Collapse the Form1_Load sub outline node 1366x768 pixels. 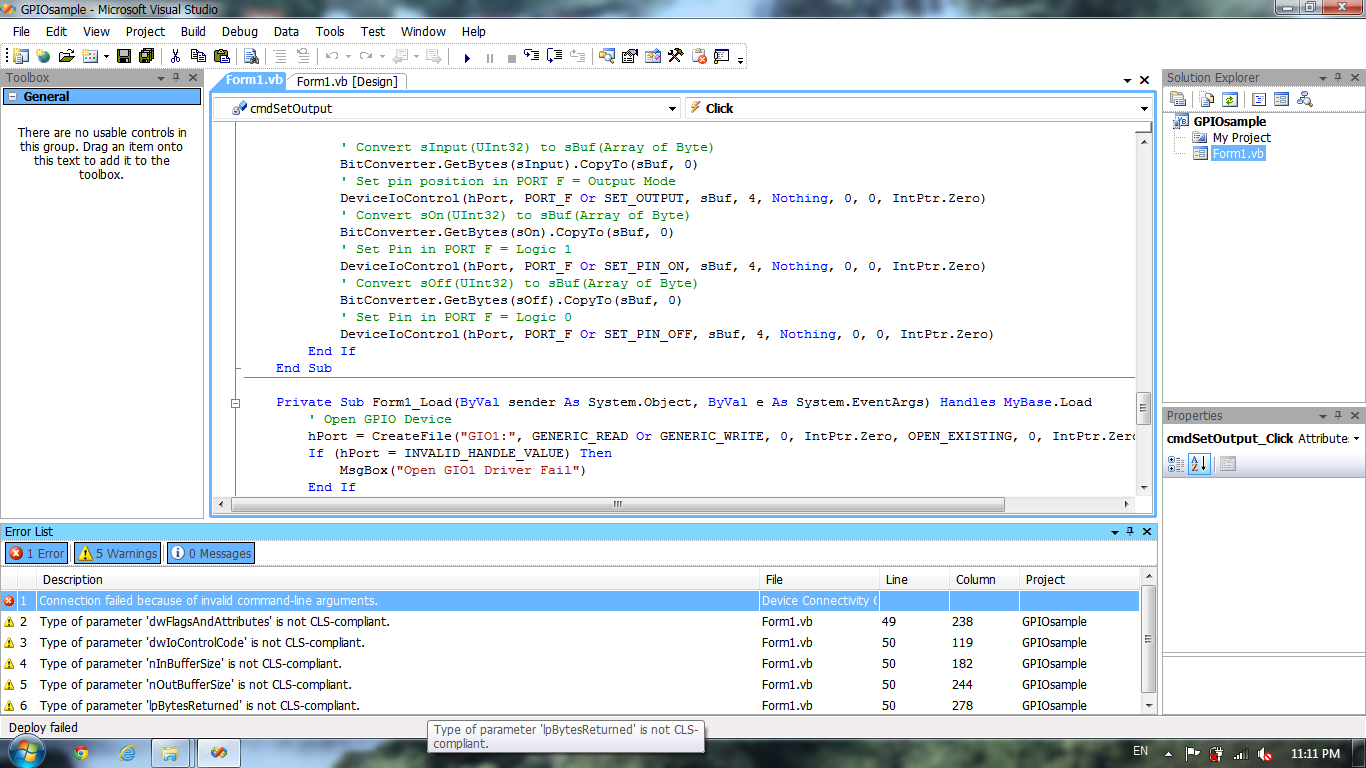(x=236, y=403)
